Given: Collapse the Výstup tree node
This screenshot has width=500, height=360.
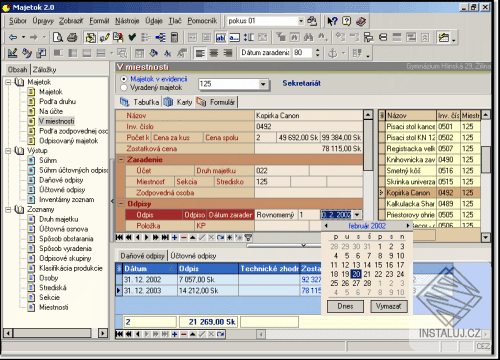Looking at the screenshot, I should click(8, 151).
